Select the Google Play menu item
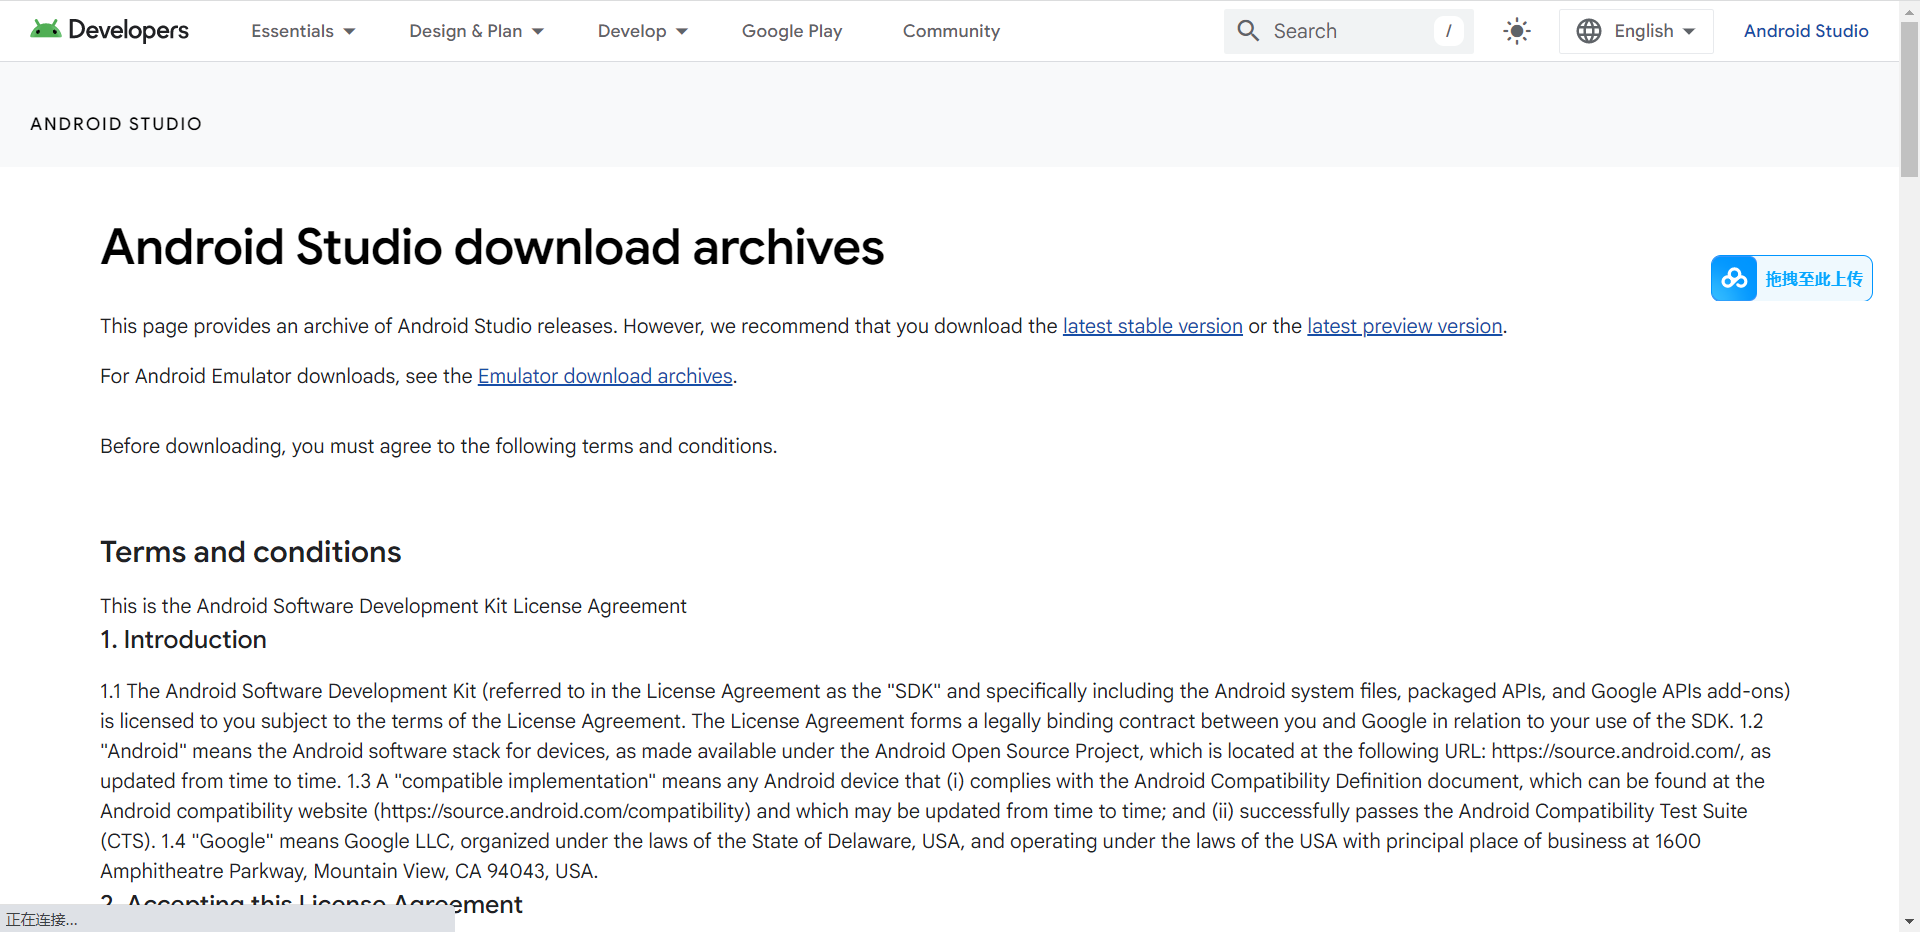The image size is (1920, 932). 791,31
